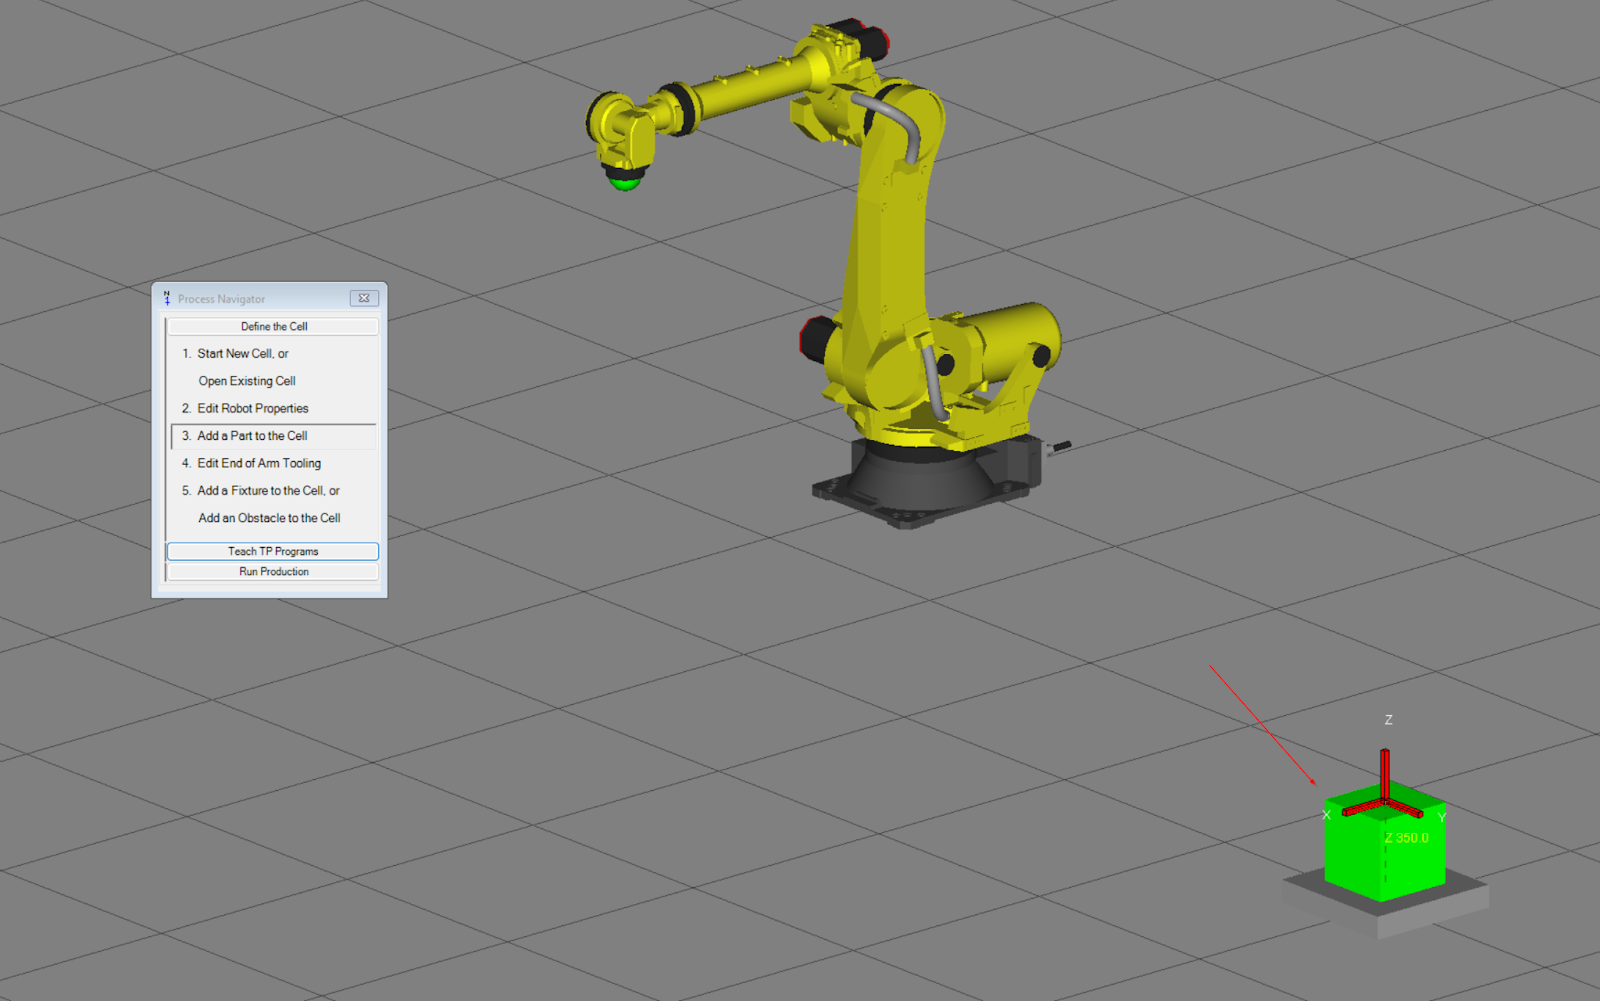1600x1001 pixels.
Task: Select Add a Fixture to the Cell
Action: [x=268, y=491]
